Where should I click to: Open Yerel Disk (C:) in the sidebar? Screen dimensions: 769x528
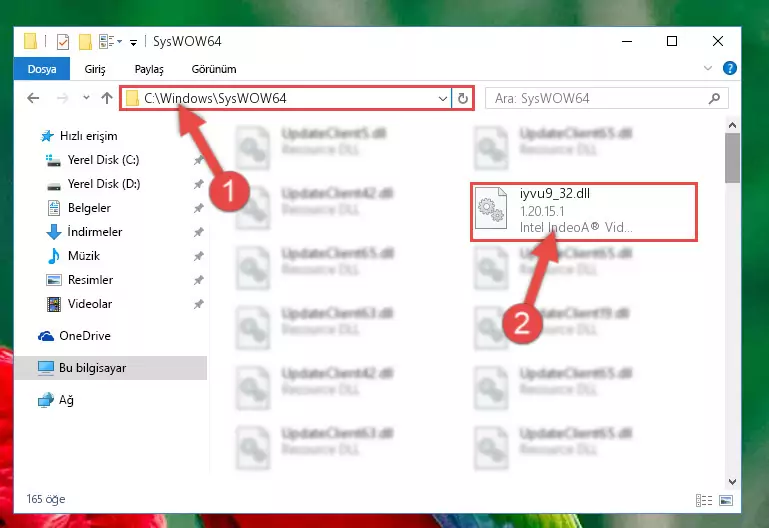pyautogui.click(x=103, y=160)
